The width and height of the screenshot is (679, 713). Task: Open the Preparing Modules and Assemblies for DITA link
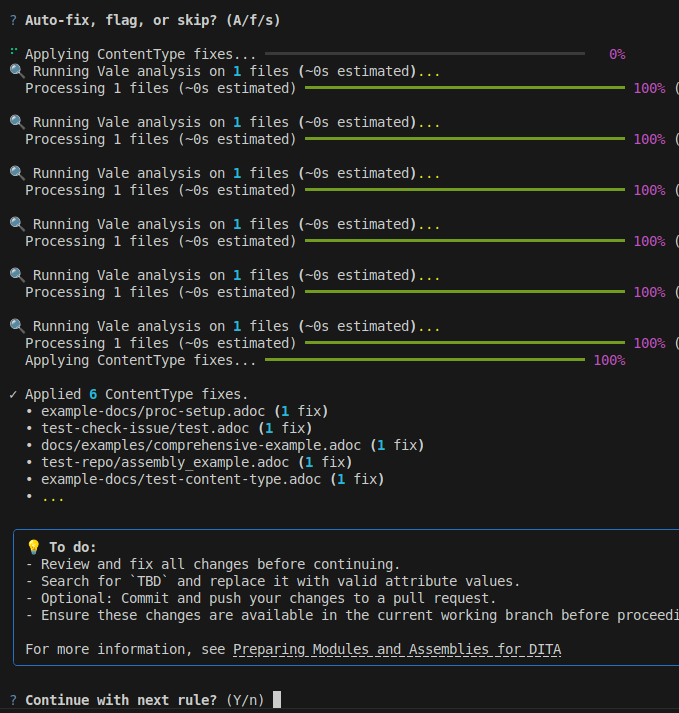point(397,649)
